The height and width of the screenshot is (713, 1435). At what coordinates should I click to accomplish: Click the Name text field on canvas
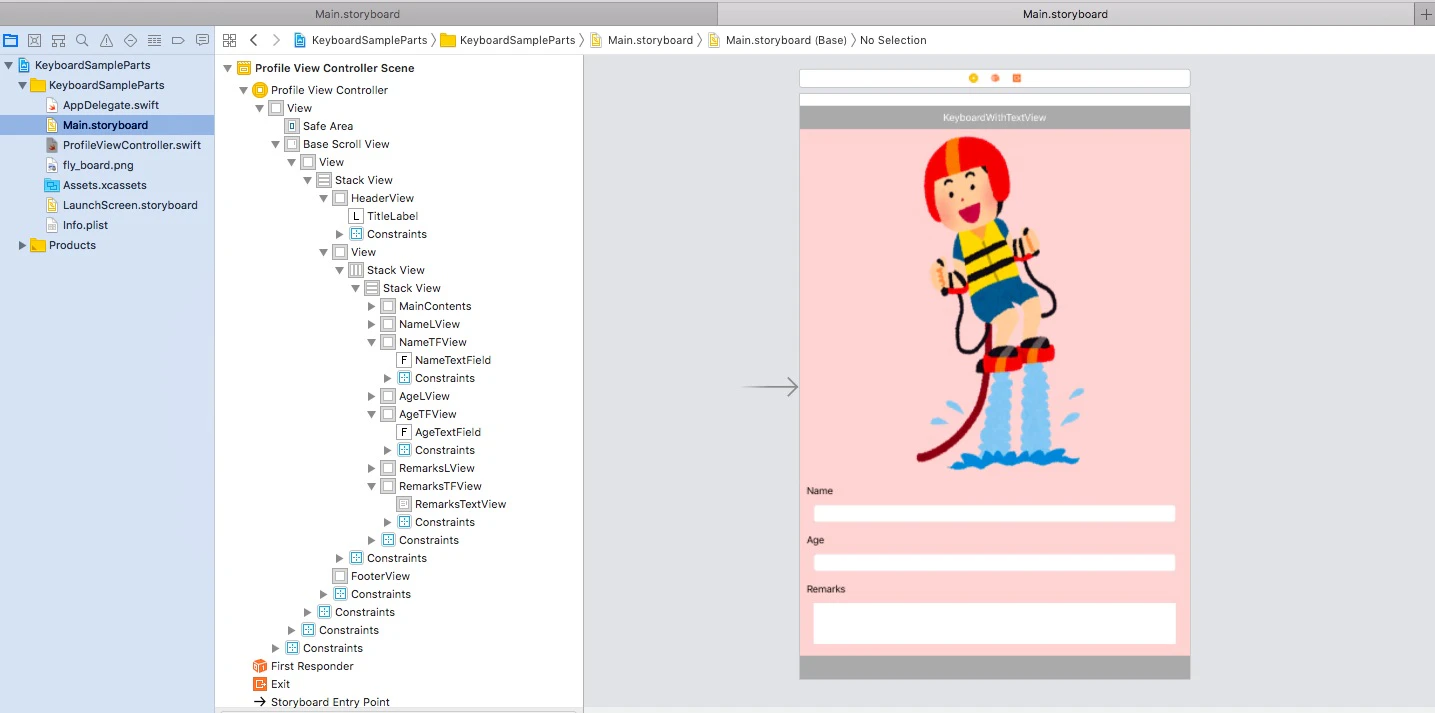click(x=994, y=513)
